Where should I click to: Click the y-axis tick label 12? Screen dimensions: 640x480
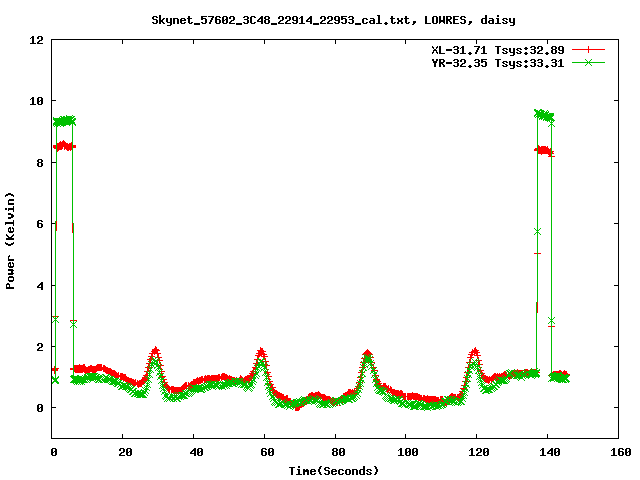tap(37, 40)
